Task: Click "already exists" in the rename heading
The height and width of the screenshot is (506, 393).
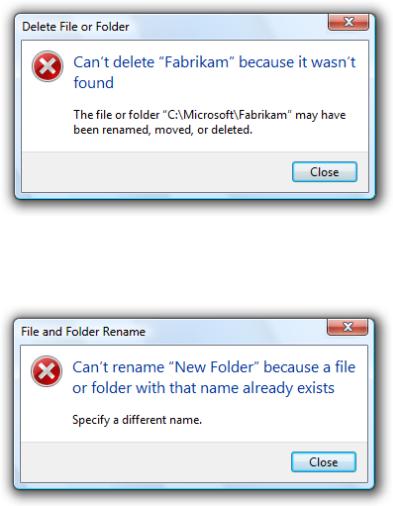Action: [x=288, y=388]
